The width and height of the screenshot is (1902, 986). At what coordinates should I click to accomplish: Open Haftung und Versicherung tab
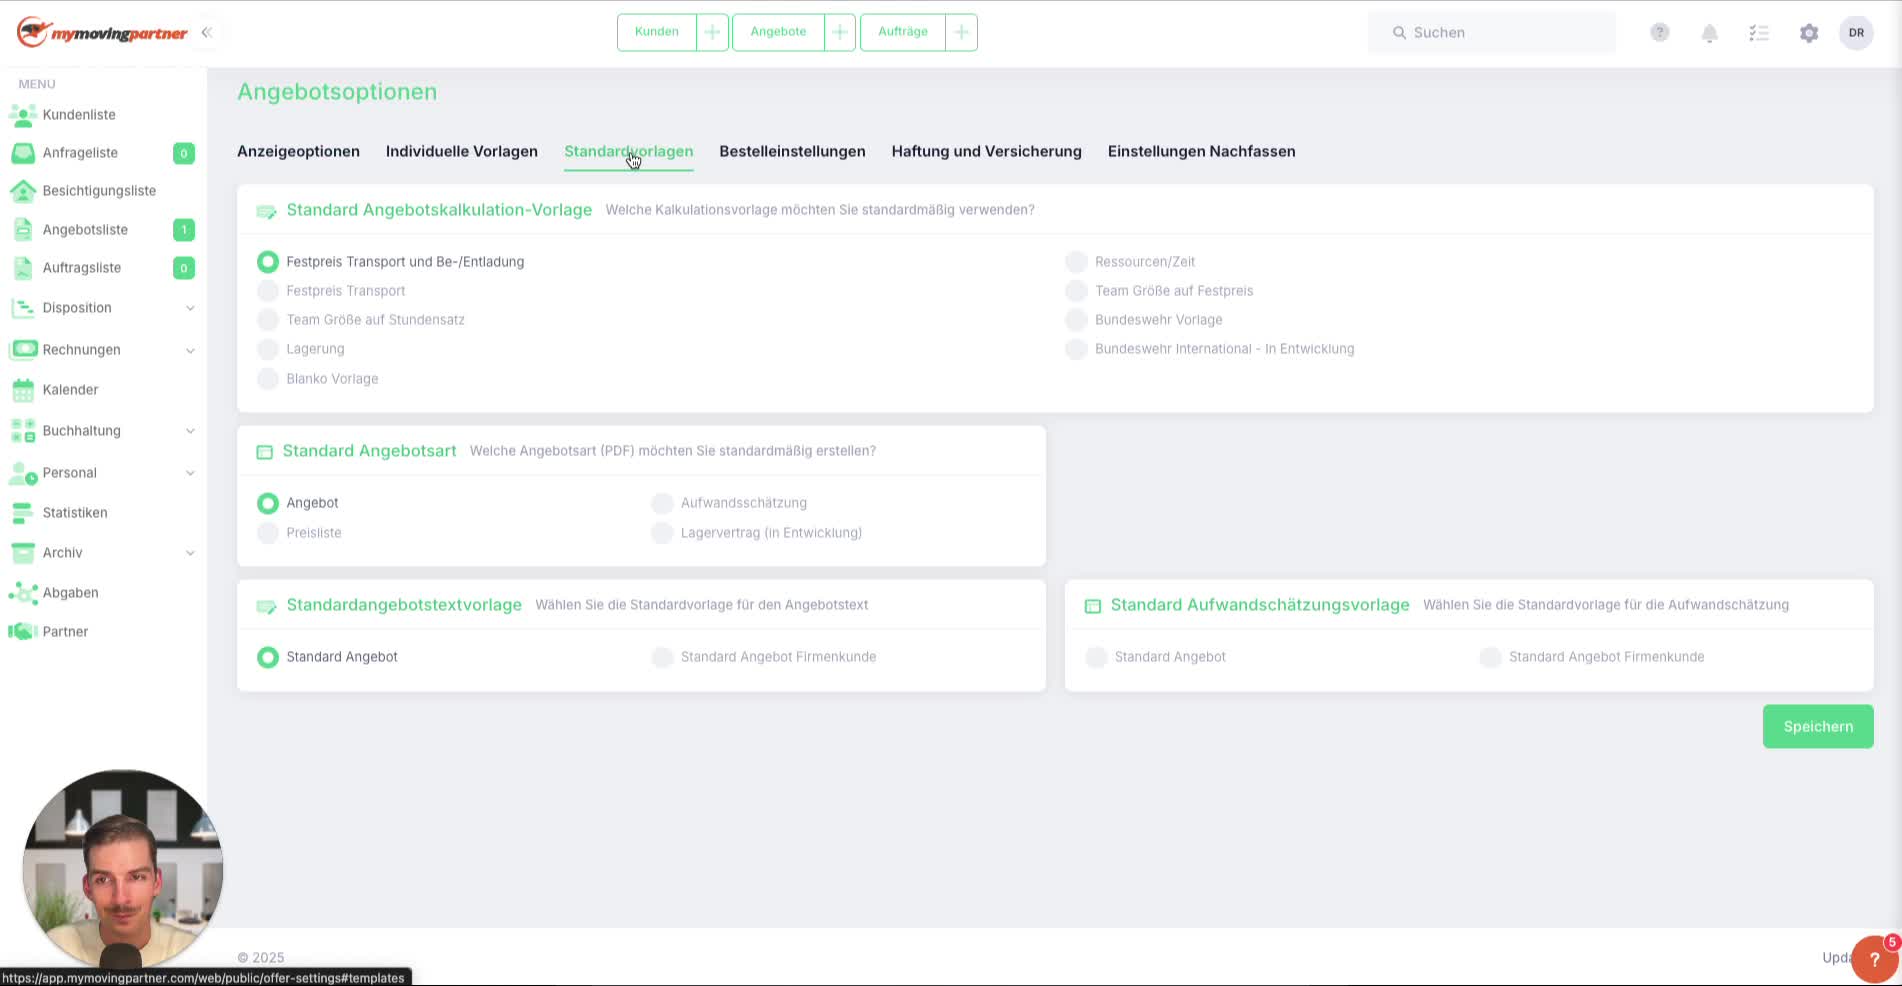pyautogui.click(x=986, y=152)
